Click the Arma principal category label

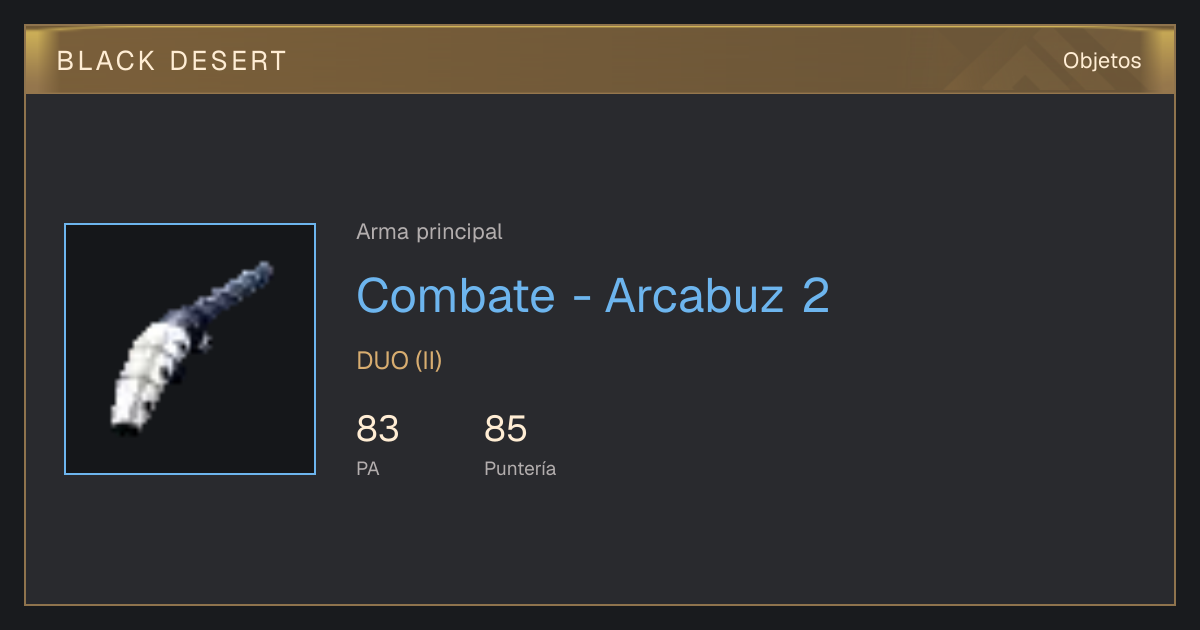429,232
